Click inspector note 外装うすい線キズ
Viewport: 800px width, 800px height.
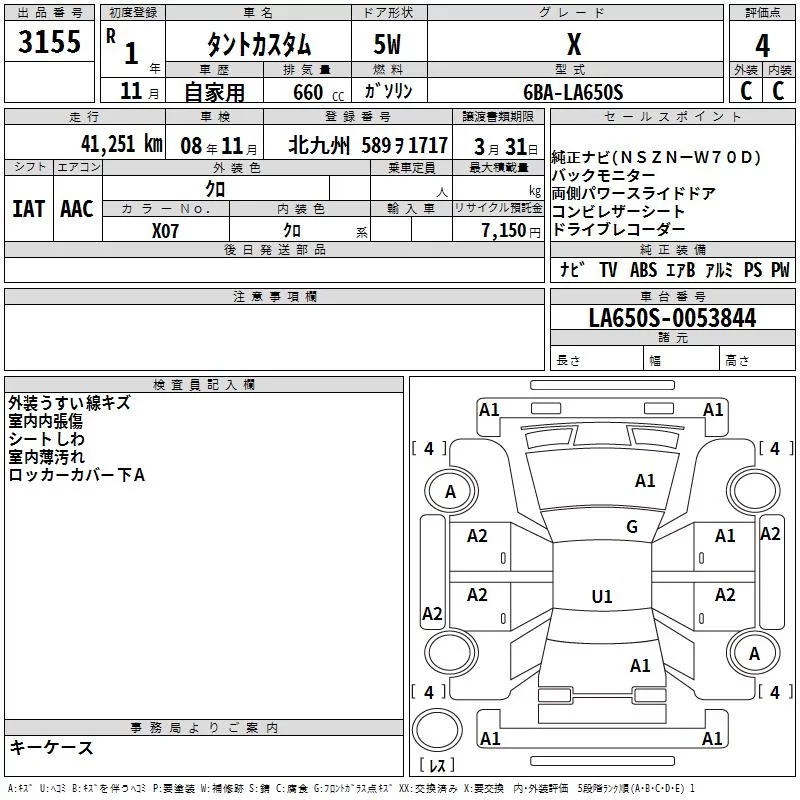(69, 403)
